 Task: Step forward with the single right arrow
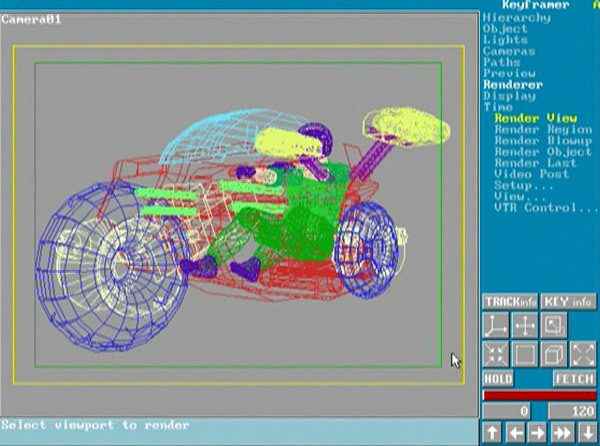click(x=540, y=432)
